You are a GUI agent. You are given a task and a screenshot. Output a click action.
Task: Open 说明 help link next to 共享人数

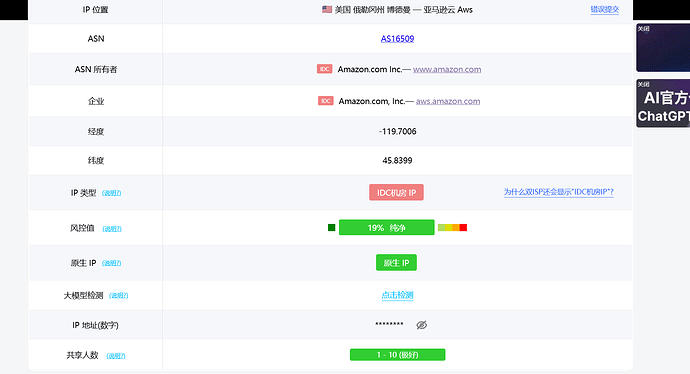(x=116, y=356)
